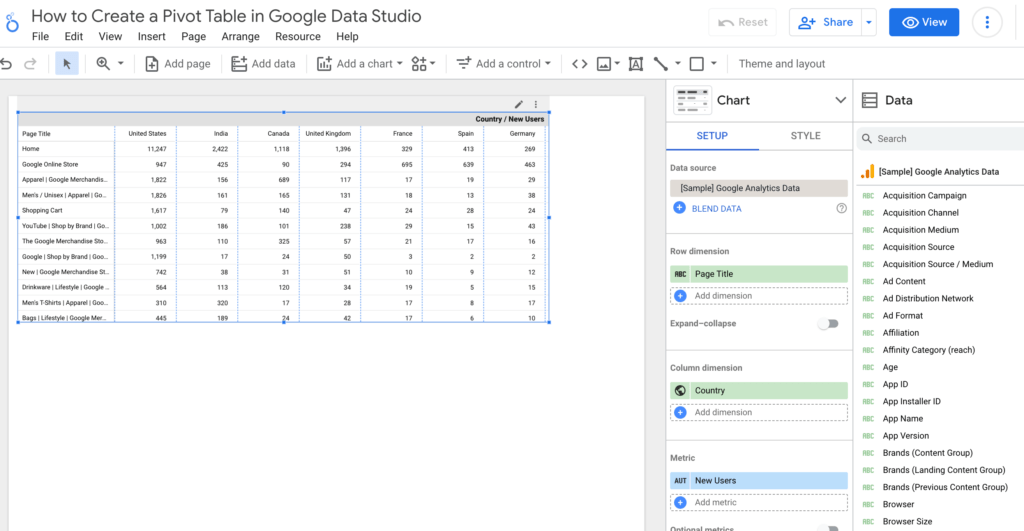Insert an image using the image icon

click(x=603, y=64)
